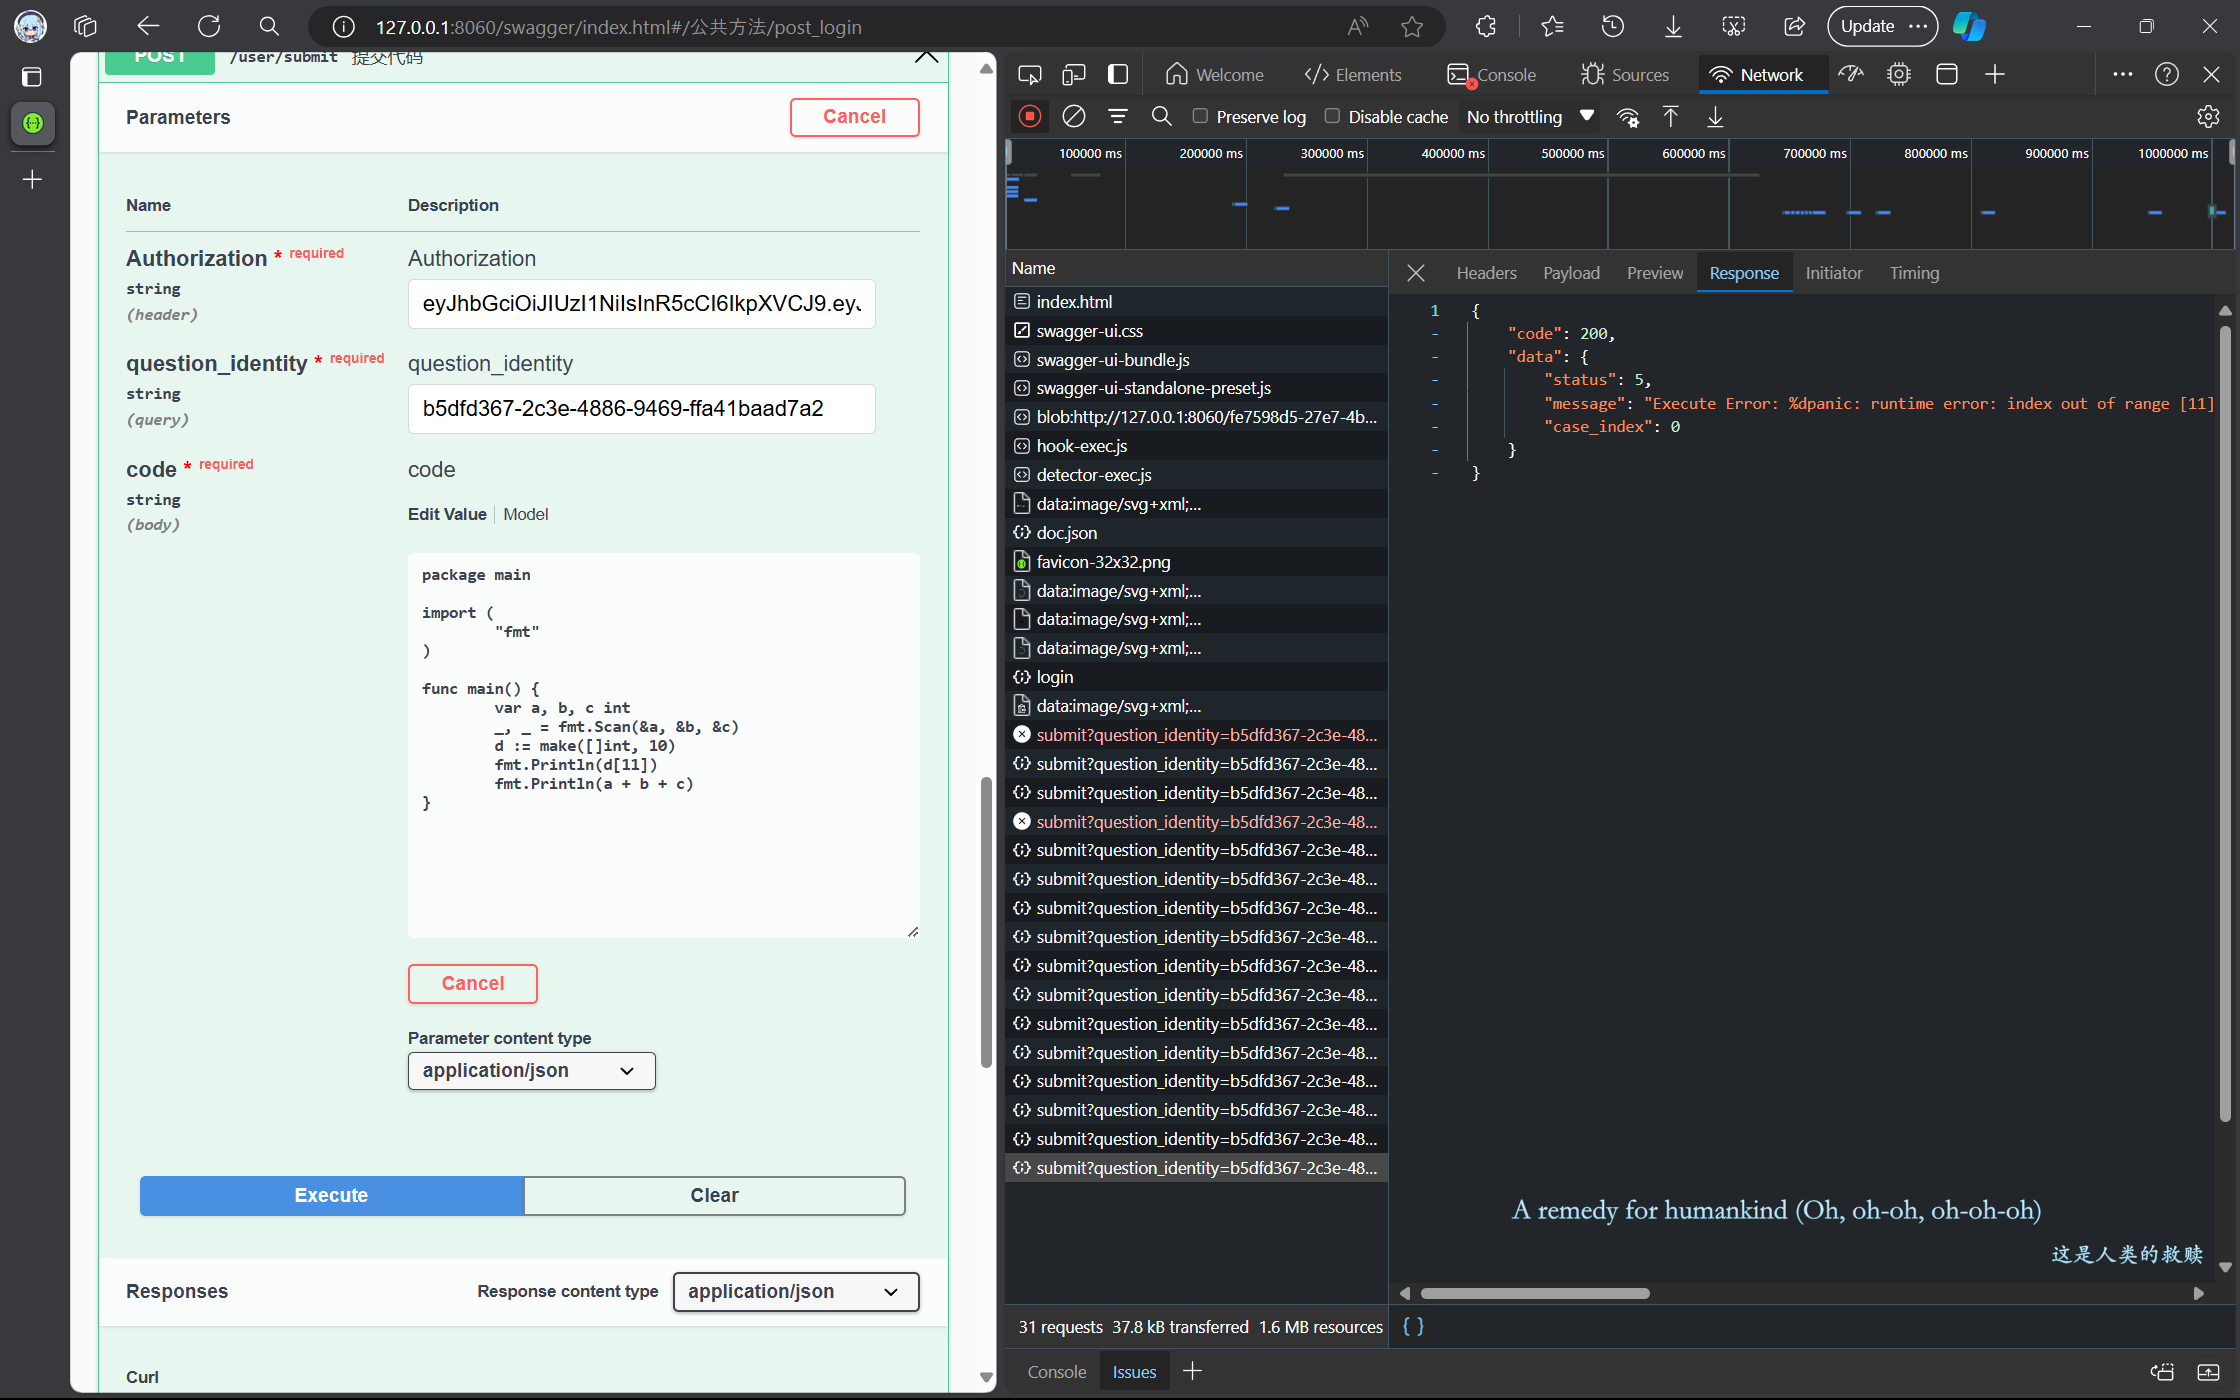Switch to Sources tab
2240x1400 pixels.
coord(1625,75)
